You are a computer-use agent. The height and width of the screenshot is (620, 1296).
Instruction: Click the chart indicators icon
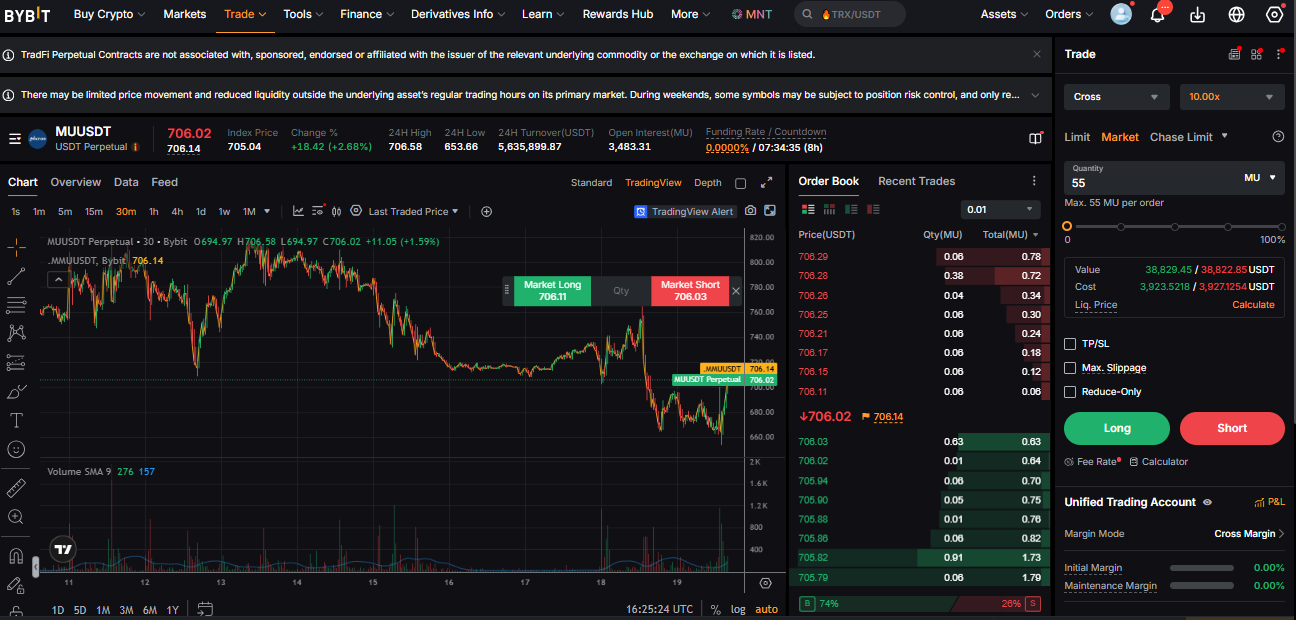298,211
